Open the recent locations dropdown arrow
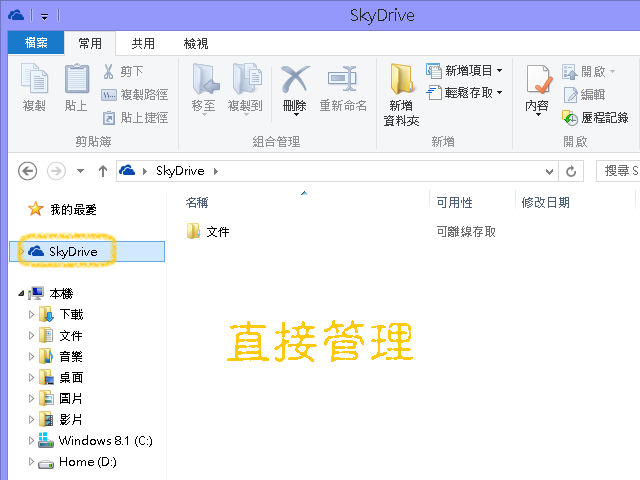 point(80,171)
